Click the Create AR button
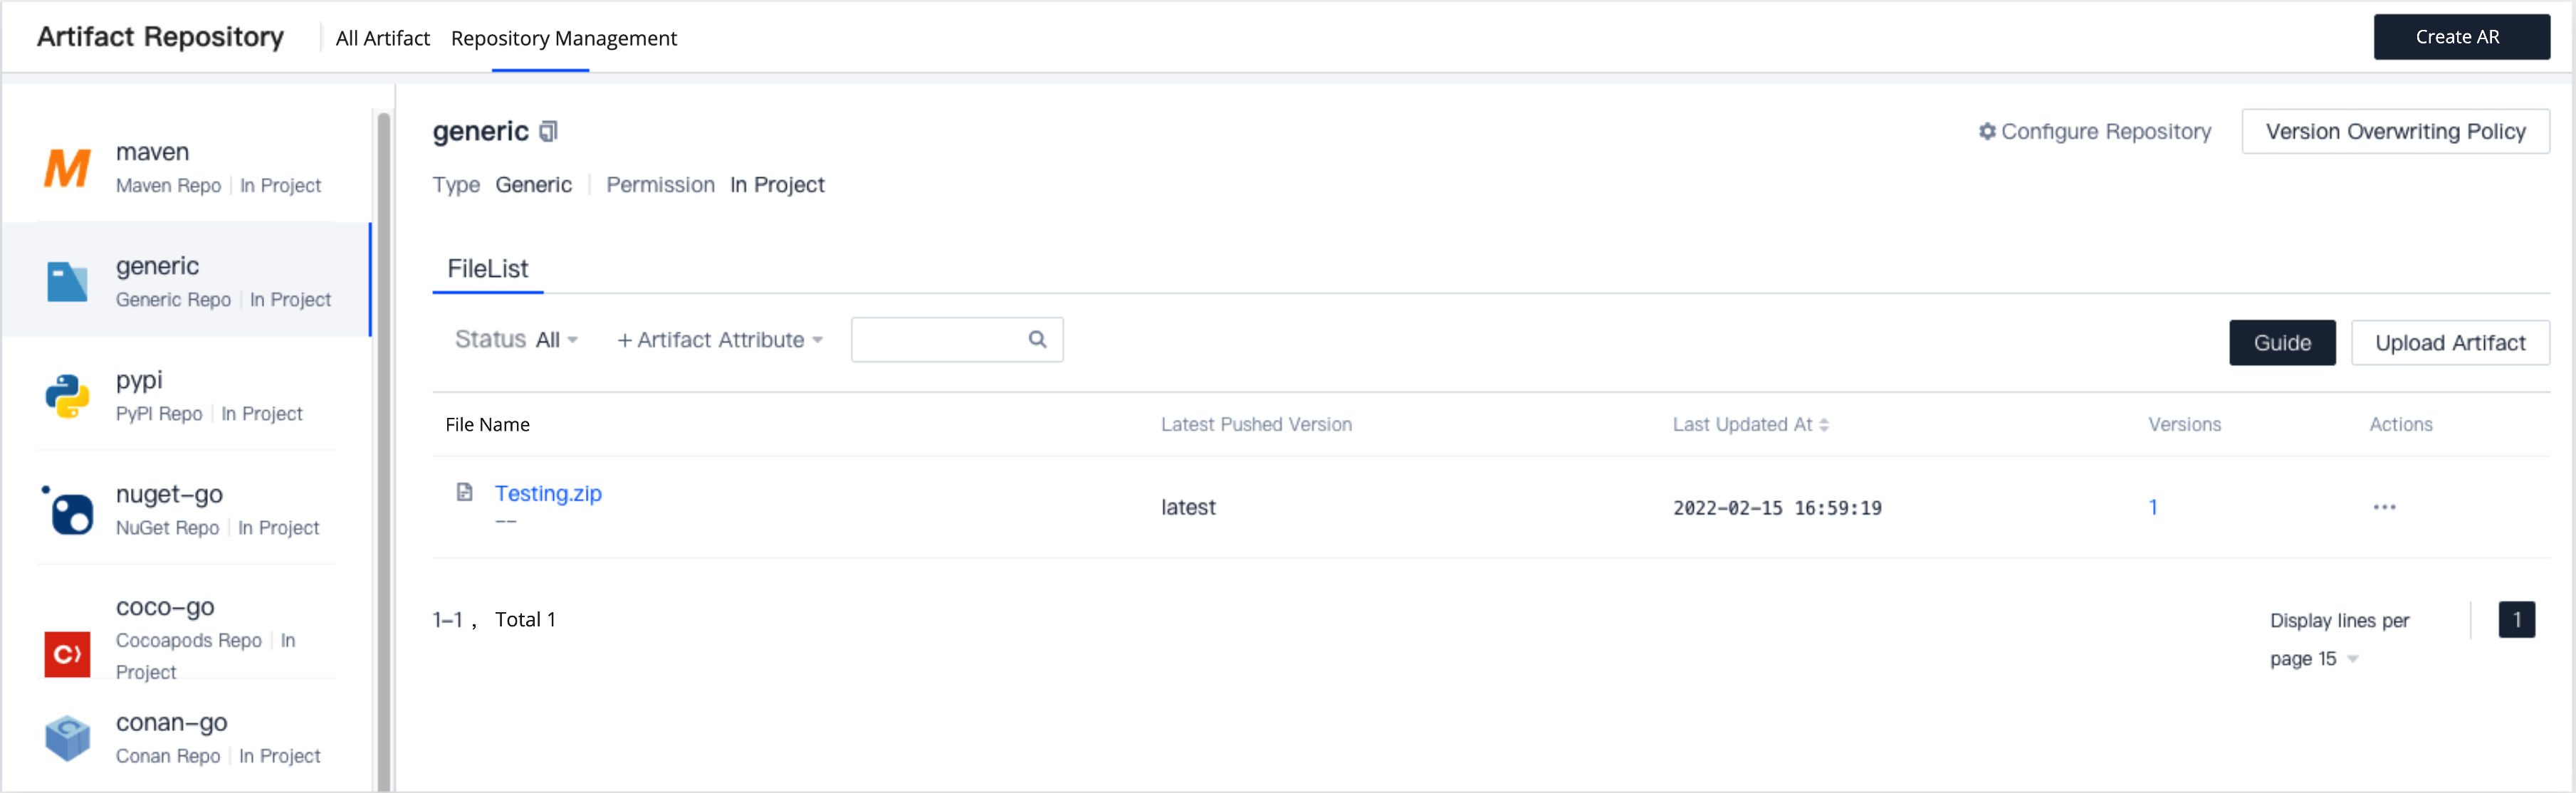2576x793 pixels. point(2461,37)
